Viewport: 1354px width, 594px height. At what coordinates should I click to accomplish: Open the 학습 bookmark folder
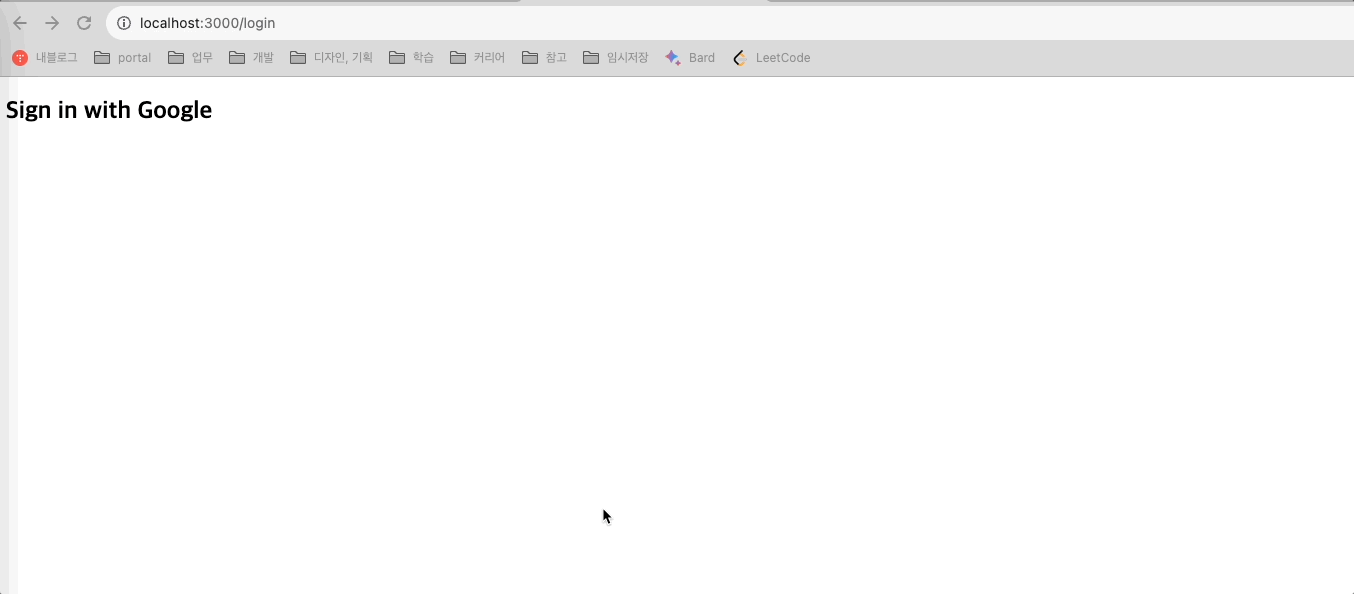click(x=411, y=58)
